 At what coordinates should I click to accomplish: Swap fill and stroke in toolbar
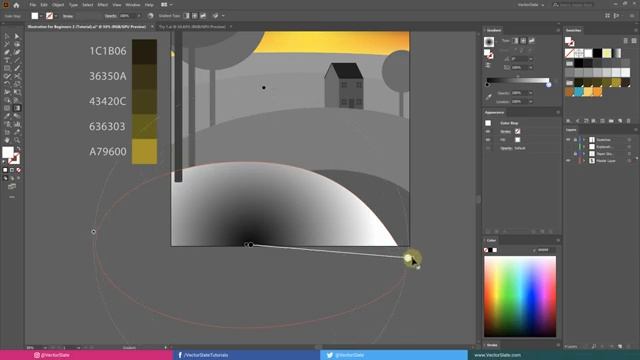point(18,149)
